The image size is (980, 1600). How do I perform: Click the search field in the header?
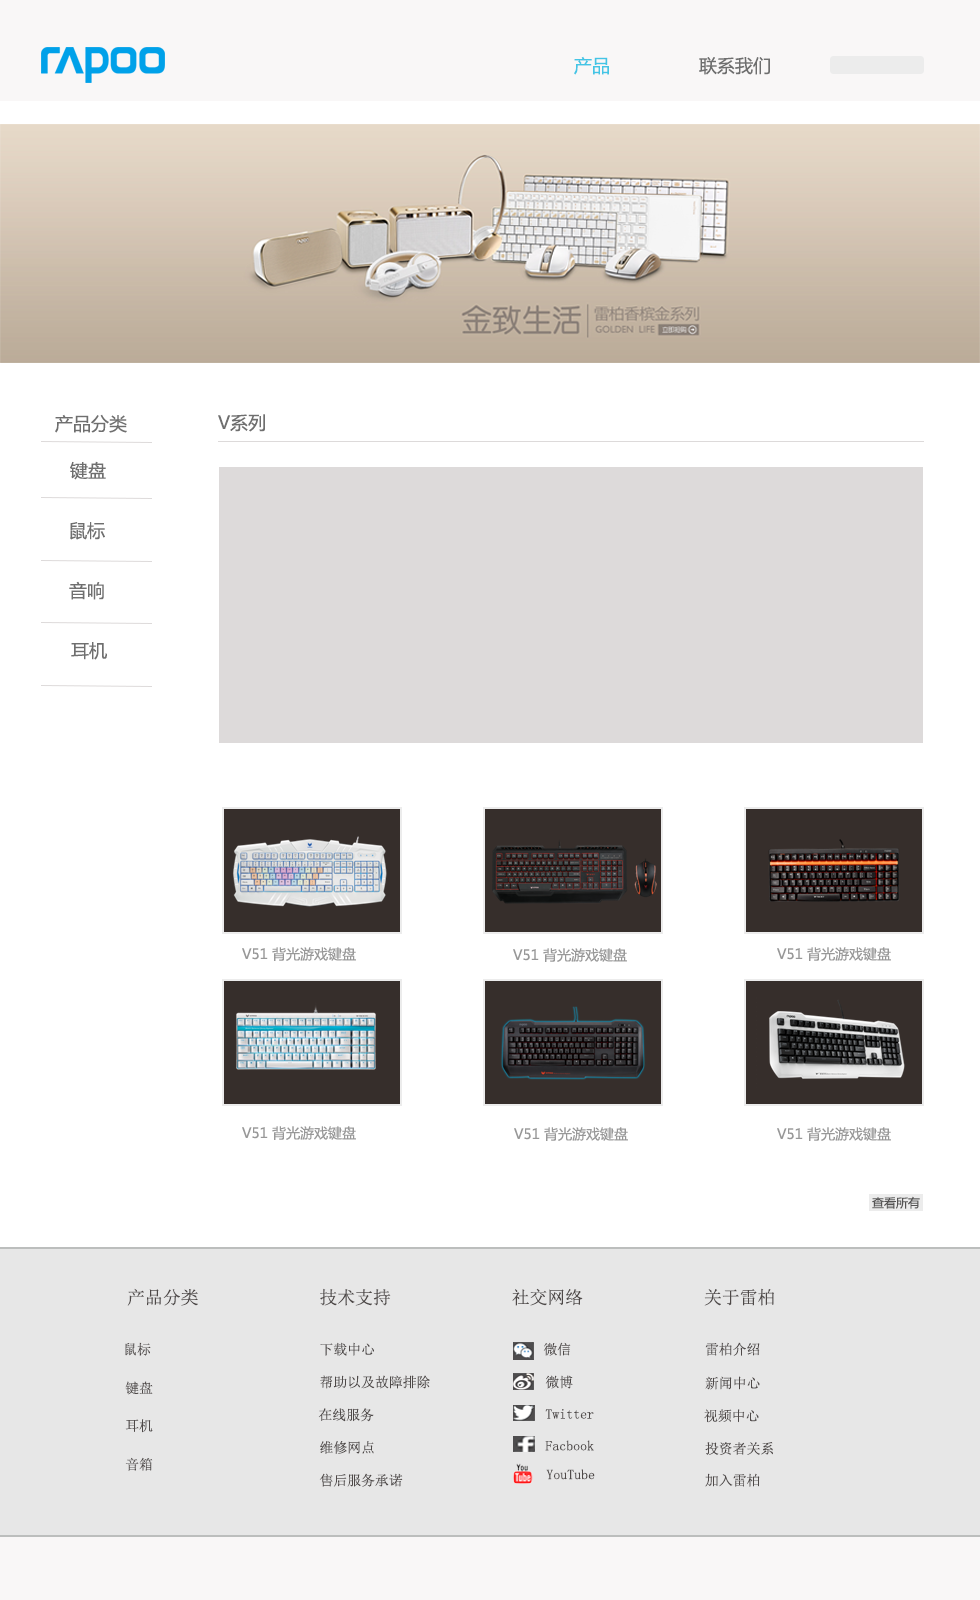click(x=877, y=65)
